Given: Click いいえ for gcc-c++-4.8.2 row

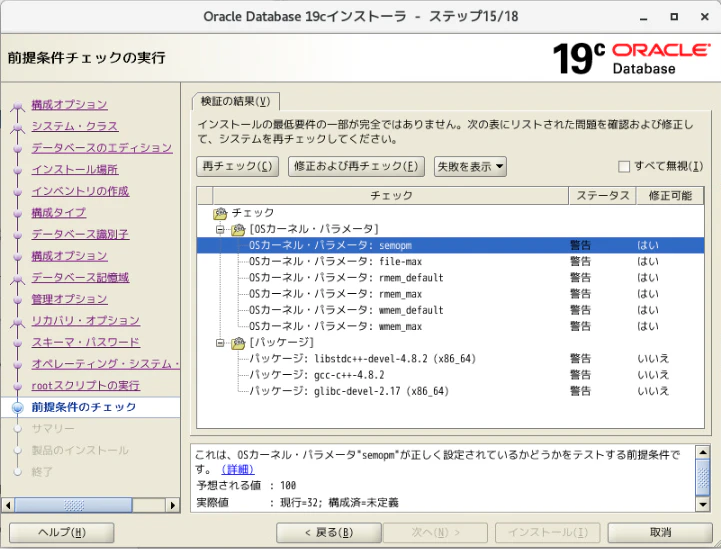Looking at the screenshot, I should 653,375.
